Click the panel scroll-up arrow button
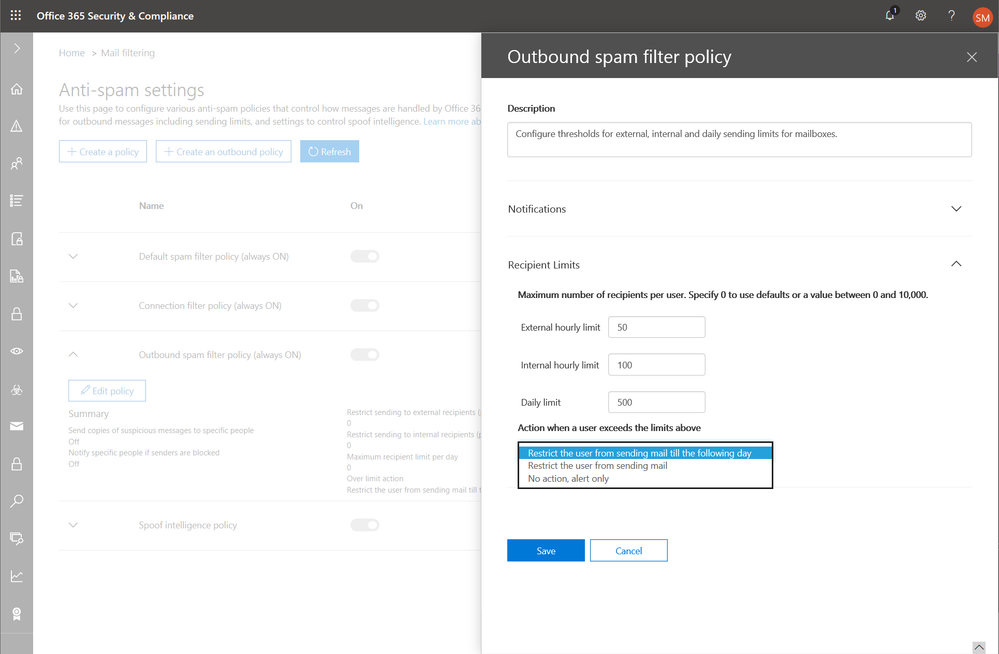This screenshot has height=654, width=999. pos(979,647)
